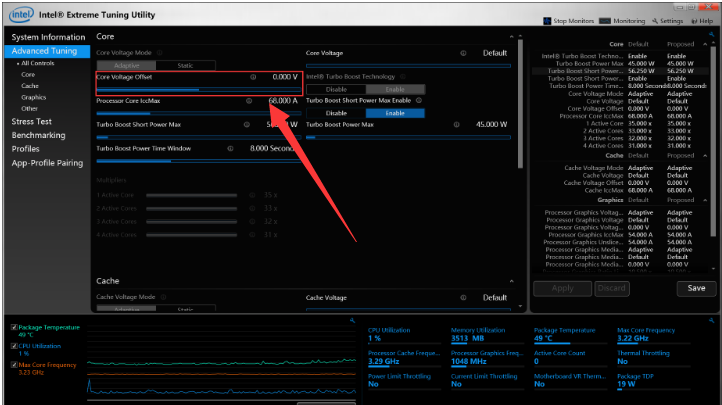The image size is (722, 405).
Task: Toggle the Max Core Frequency graph checkbox
Action: coord(14,364)
